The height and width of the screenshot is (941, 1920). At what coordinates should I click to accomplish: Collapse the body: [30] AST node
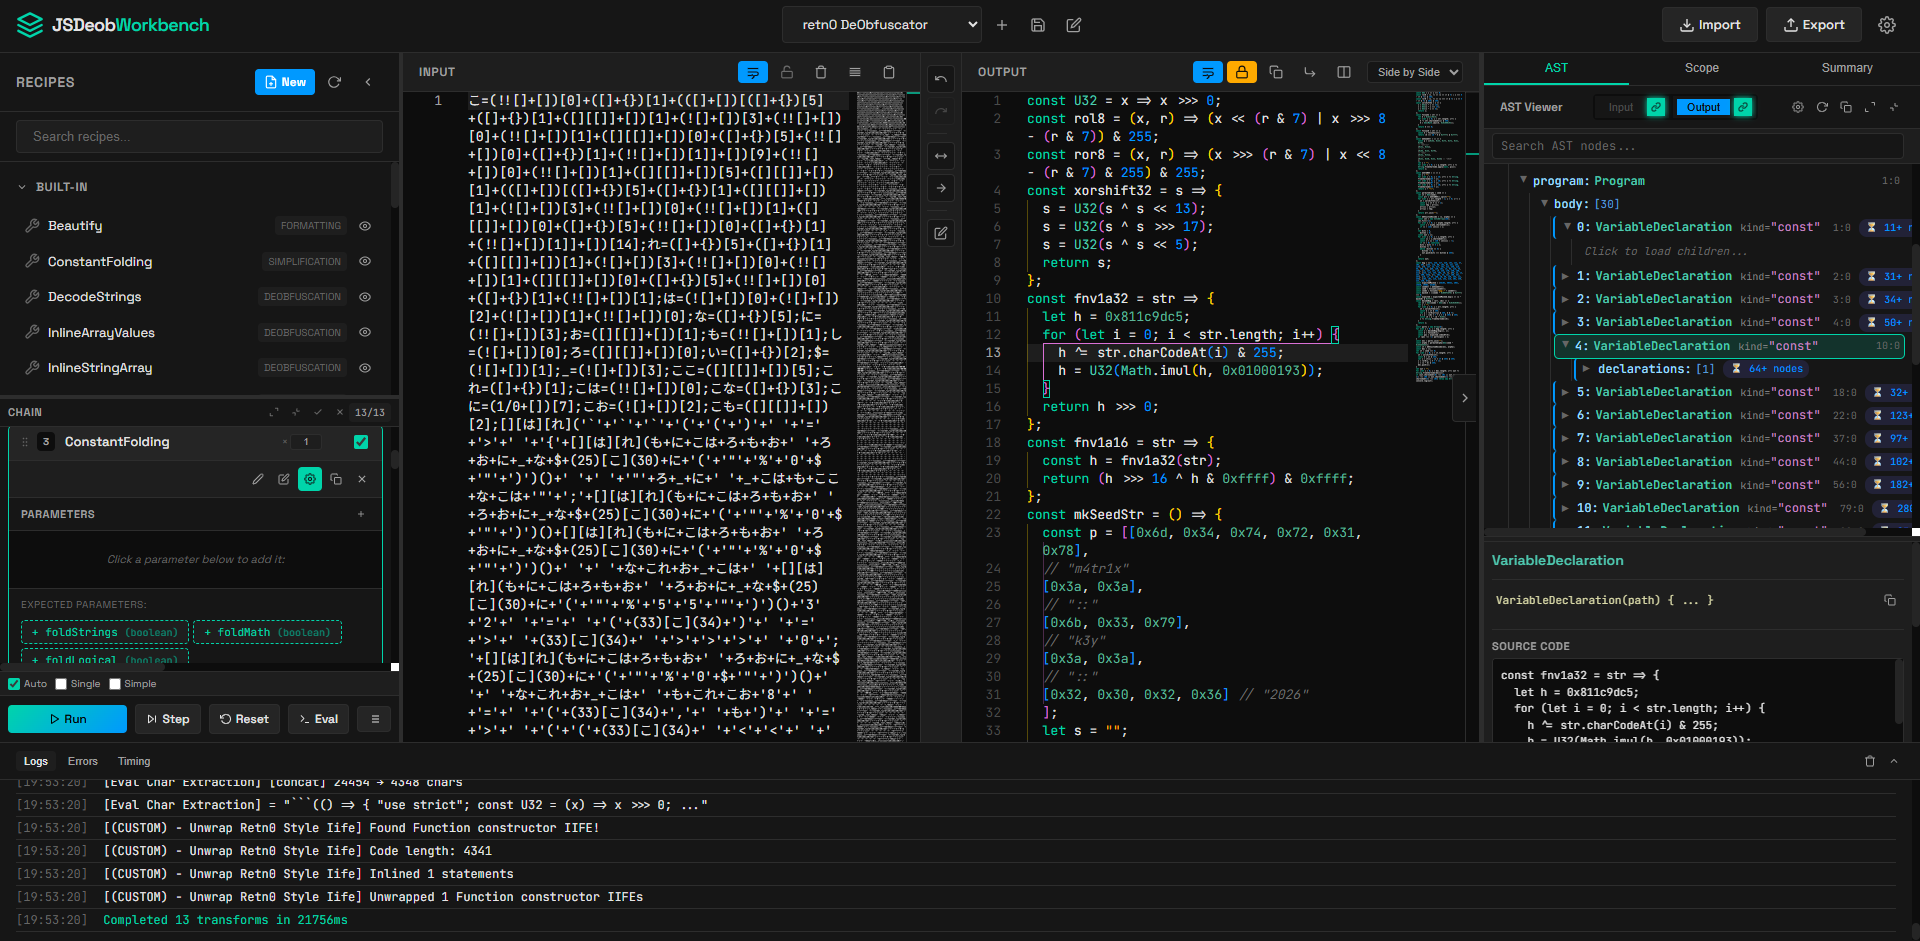(1544, 203)
